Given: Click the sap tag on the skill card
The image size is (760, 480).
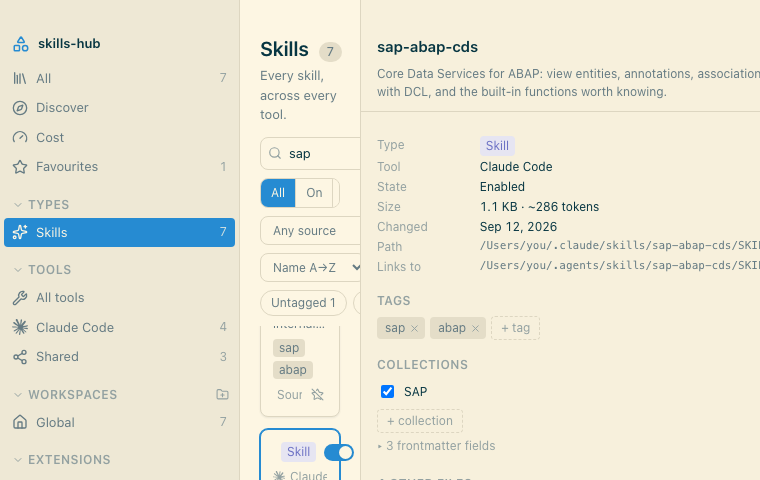Looking at the screenshot, I should point(289,348).
